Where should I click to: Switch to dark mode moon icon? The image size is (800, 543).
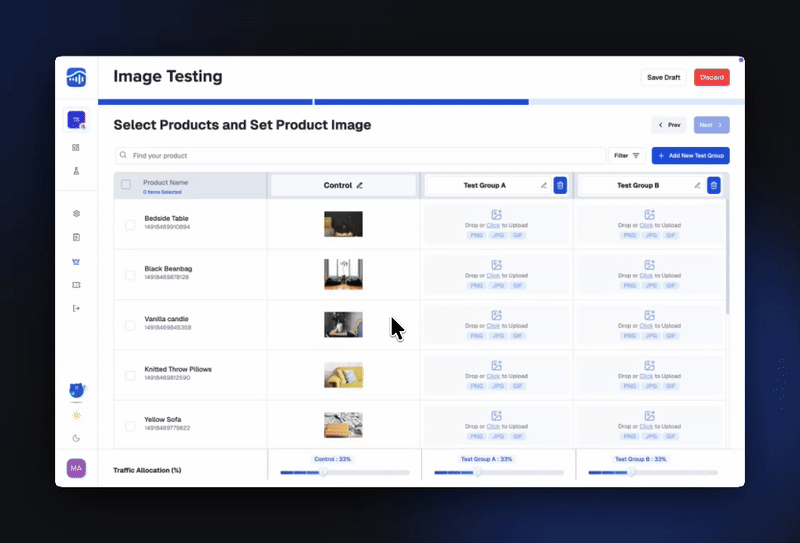pyautogui.click(x=76, y=438)
